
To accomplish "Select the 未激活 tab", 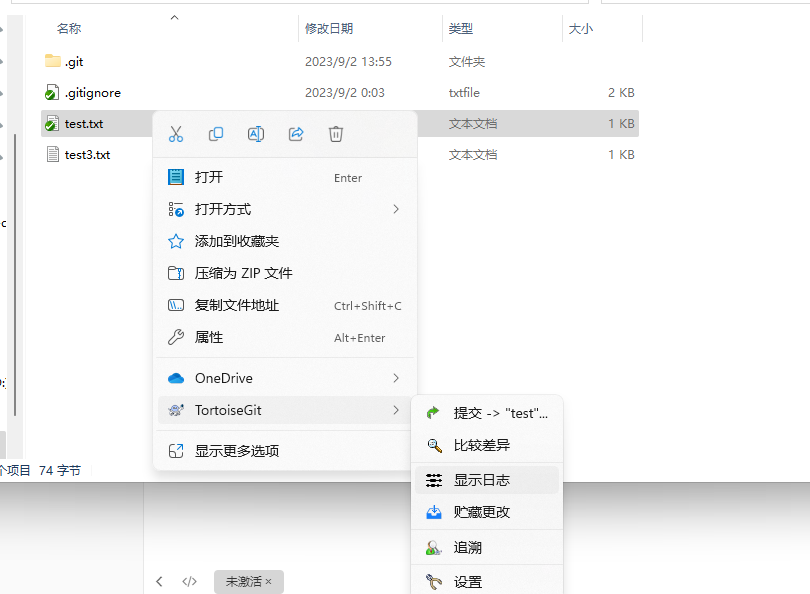I will click(248, 582).
